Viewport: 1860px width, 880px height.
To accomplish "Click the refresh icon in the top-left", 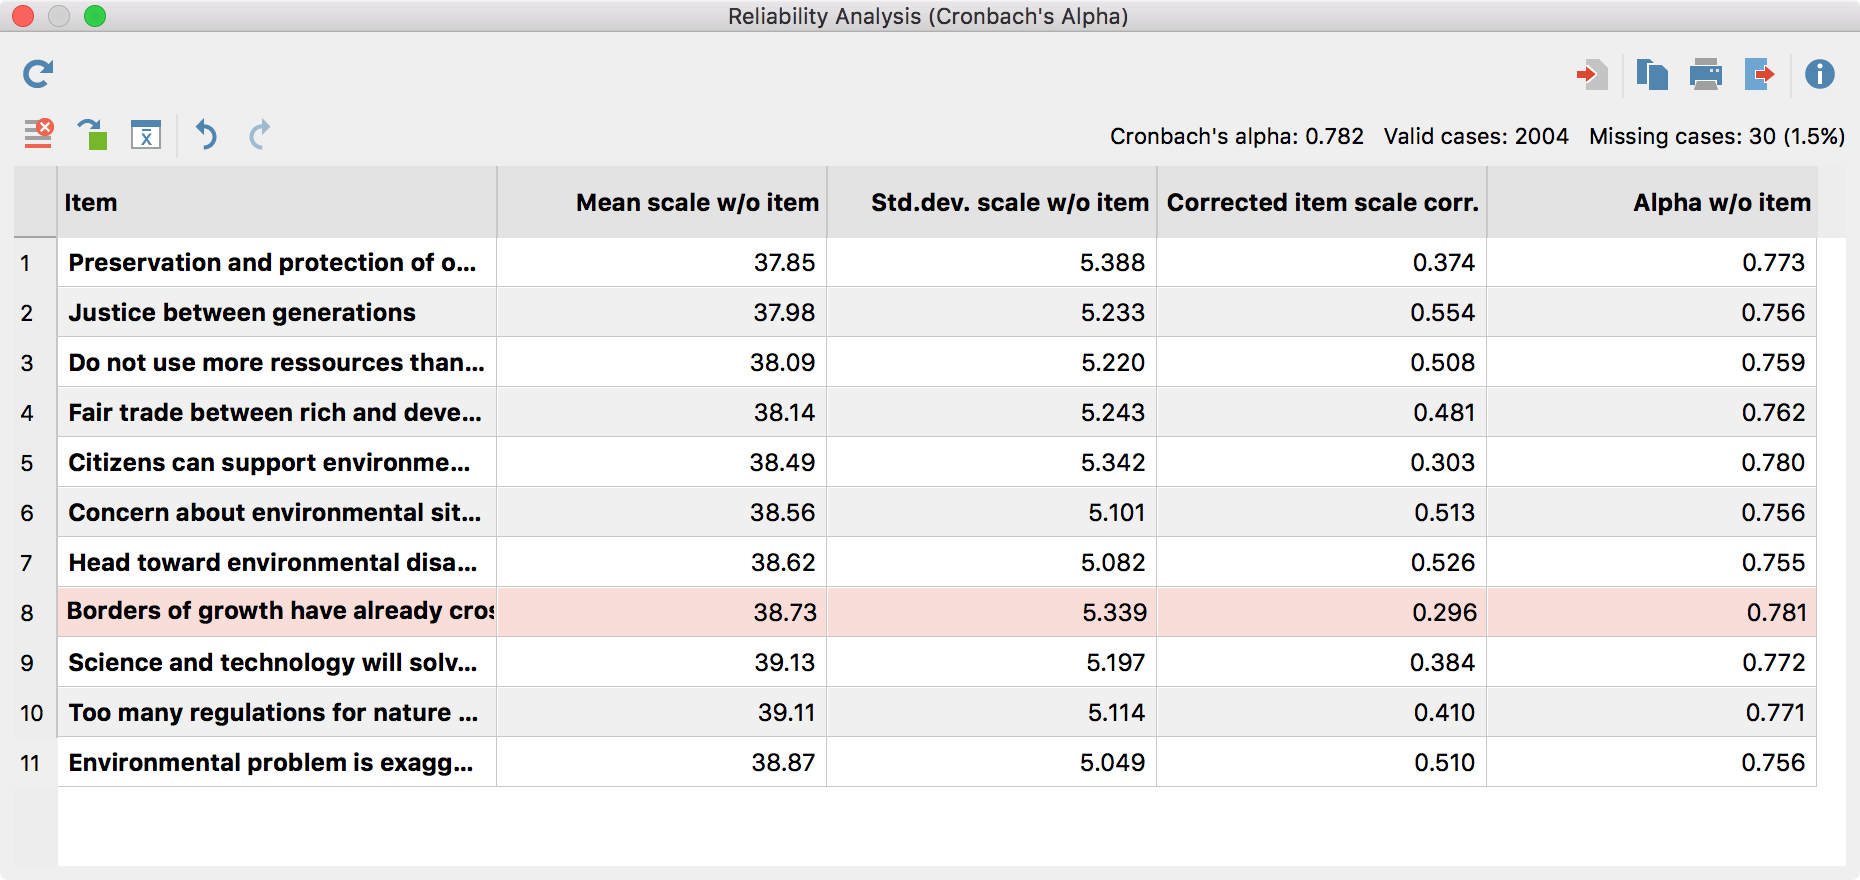I will click(x=38, y=74).
